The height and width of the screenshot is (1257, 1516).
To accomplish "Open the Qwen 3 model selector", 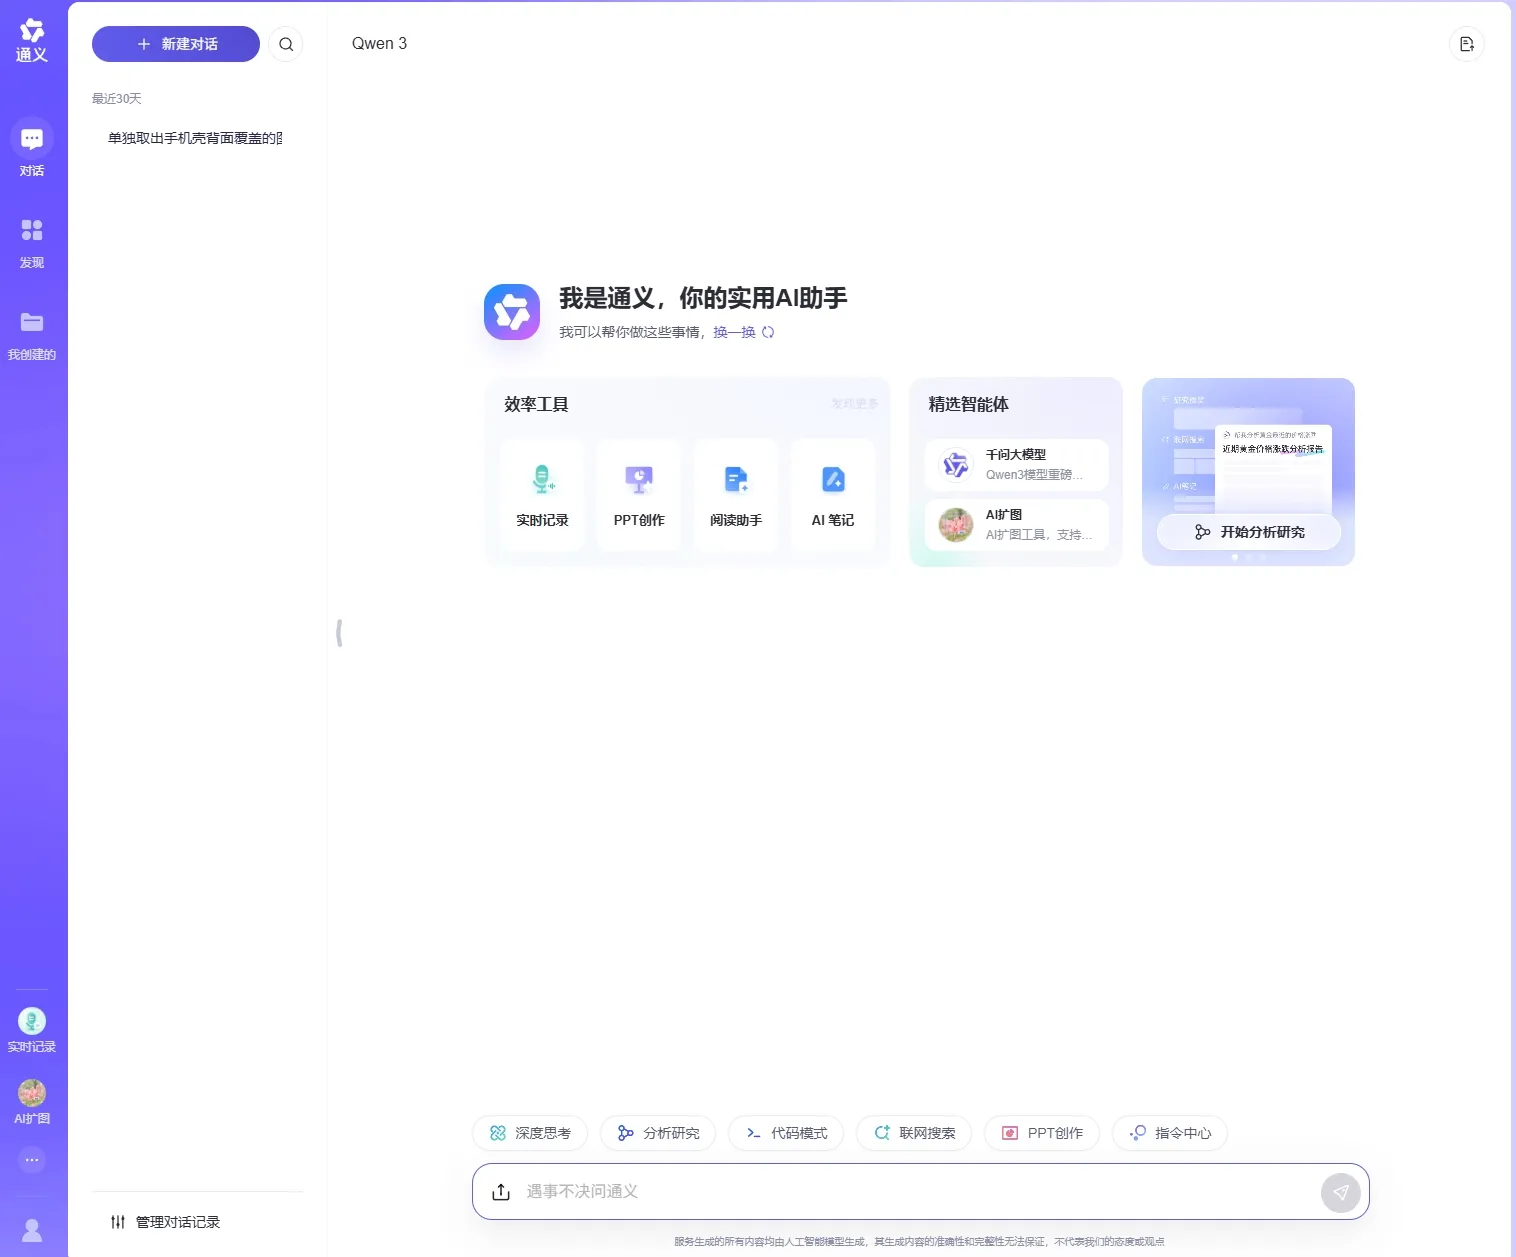I will coord(379,43).
